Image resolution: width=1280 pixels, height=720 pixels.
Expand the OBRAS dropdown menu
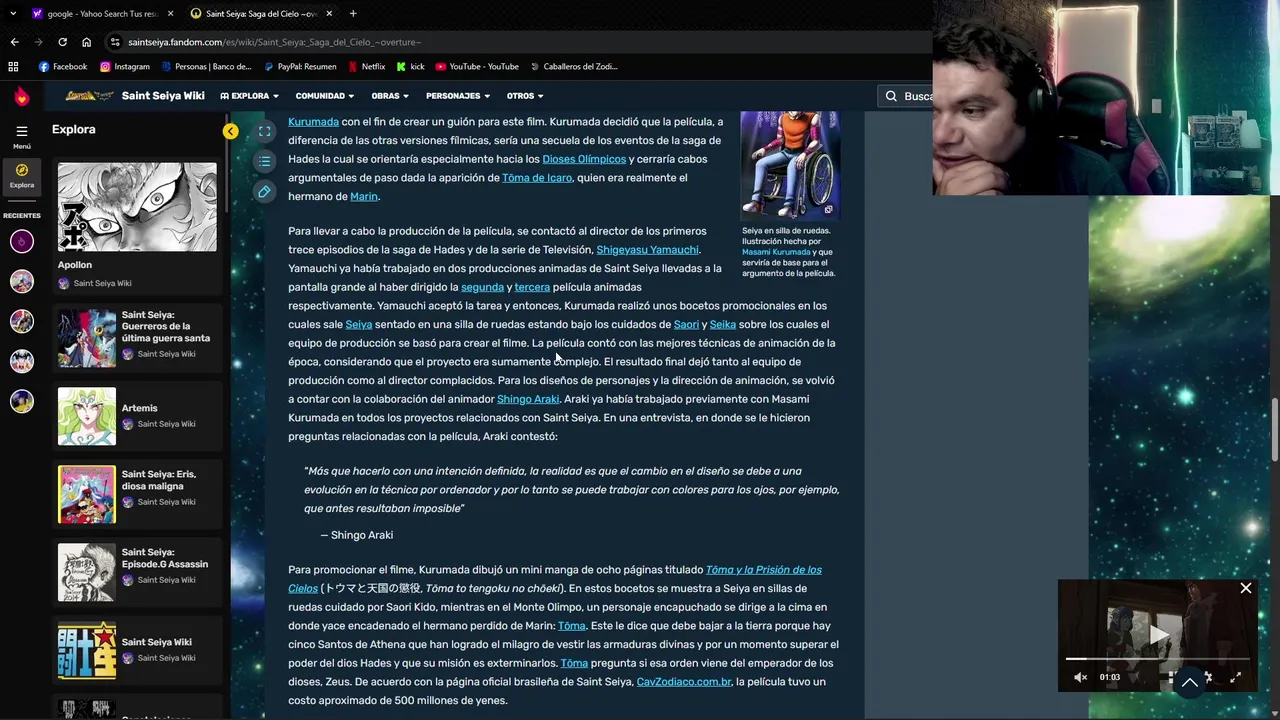(x=390, y=96)
